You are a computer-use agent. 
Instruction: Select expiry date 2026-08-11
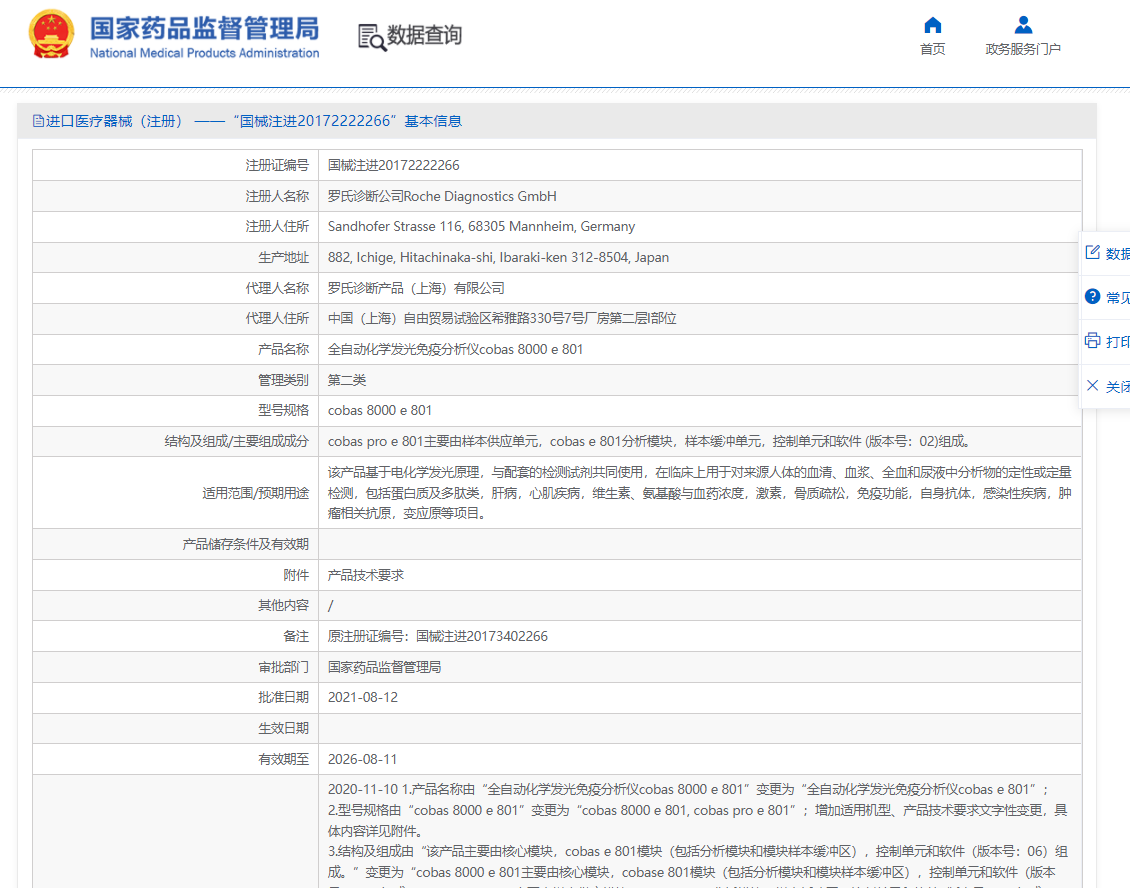click(x=362, y=760)
